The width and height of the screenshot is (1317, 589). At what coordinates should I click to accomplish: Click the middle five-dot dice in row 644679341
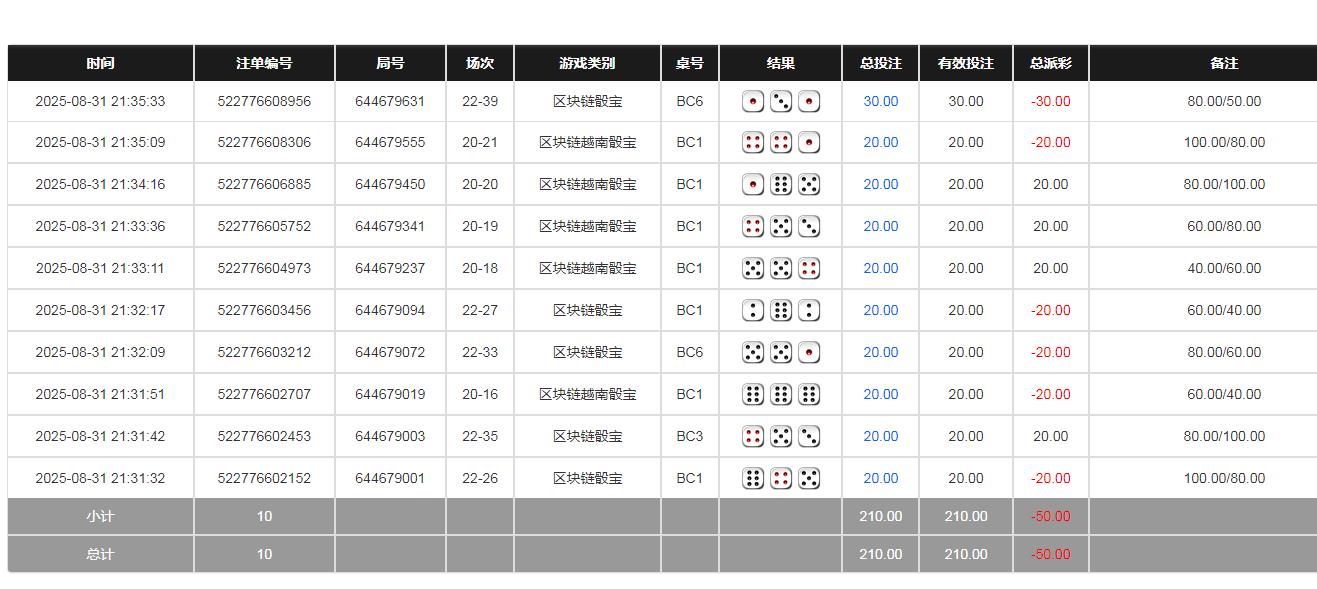781,226
